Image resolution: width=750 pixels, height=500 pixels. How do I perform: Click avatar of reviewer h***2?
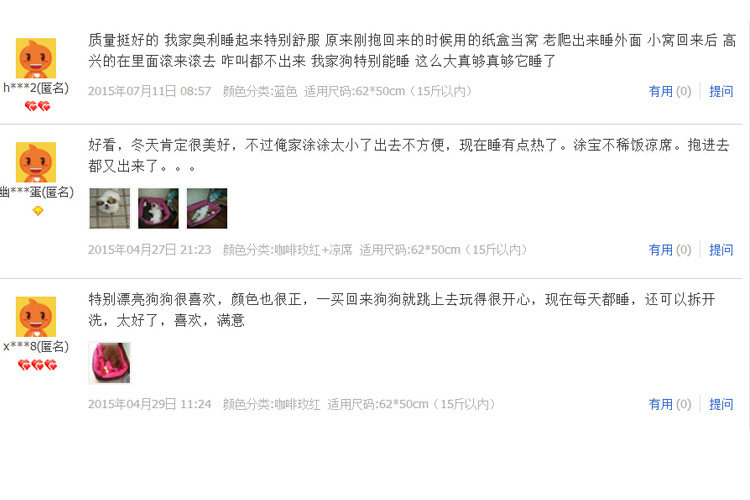click(36, 58)
